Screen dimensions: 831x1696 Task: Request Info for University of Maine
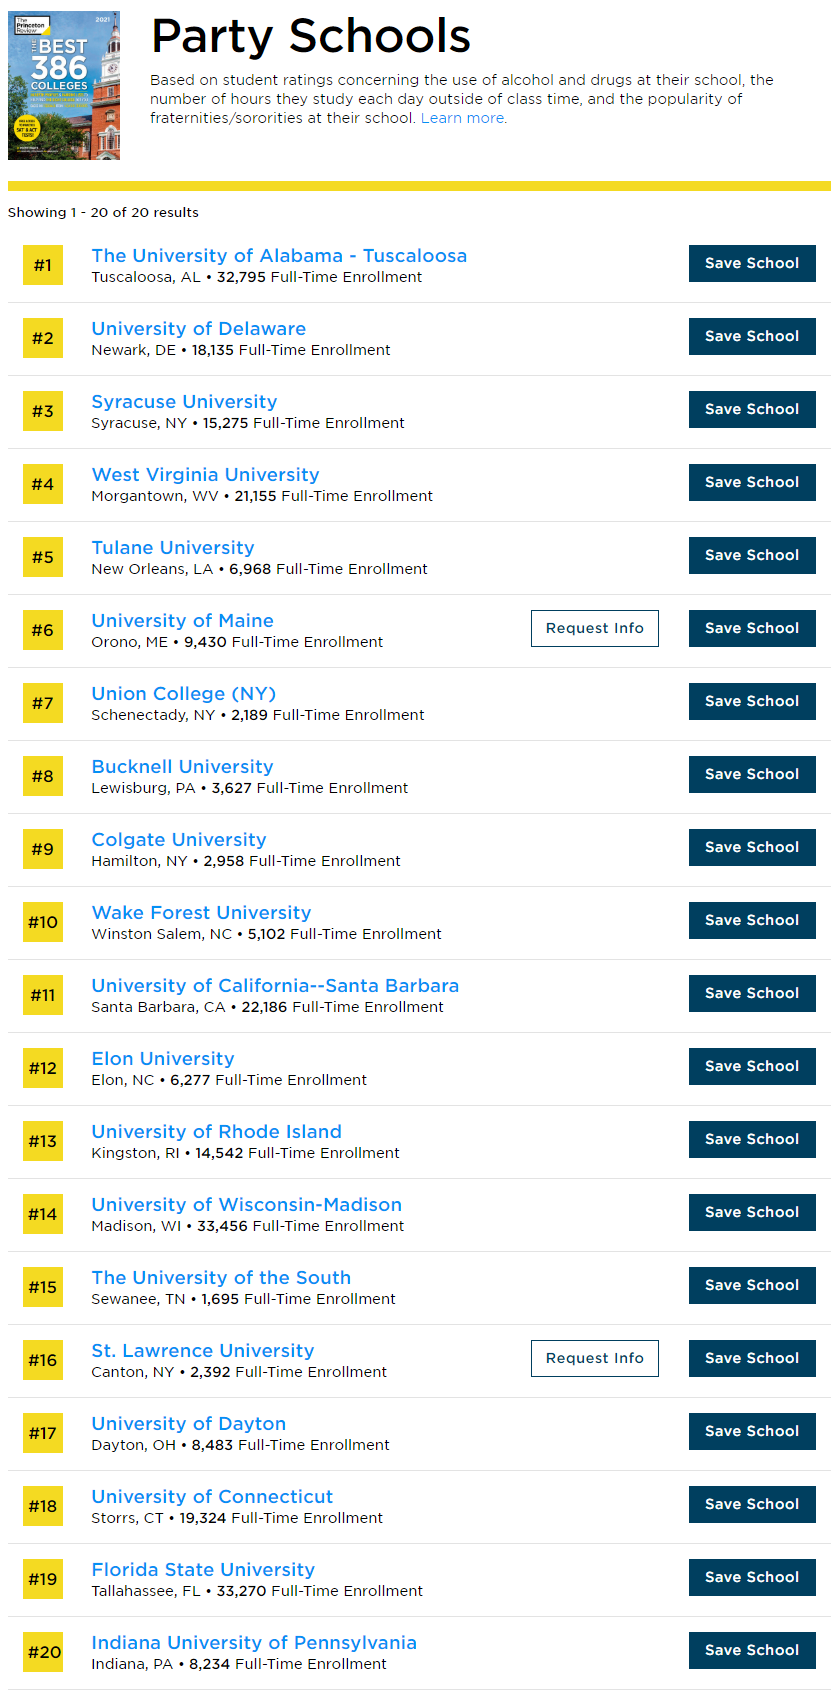pos(595,628)
